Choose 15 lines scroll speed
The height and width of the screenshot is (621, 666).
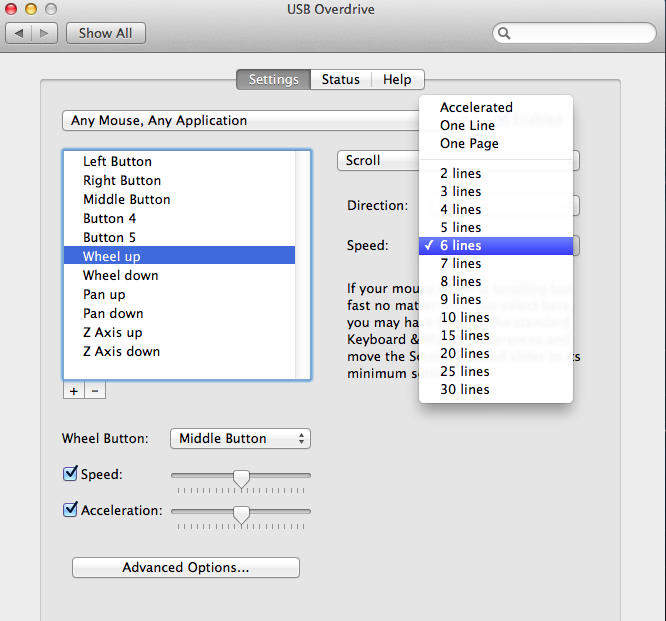496,336
